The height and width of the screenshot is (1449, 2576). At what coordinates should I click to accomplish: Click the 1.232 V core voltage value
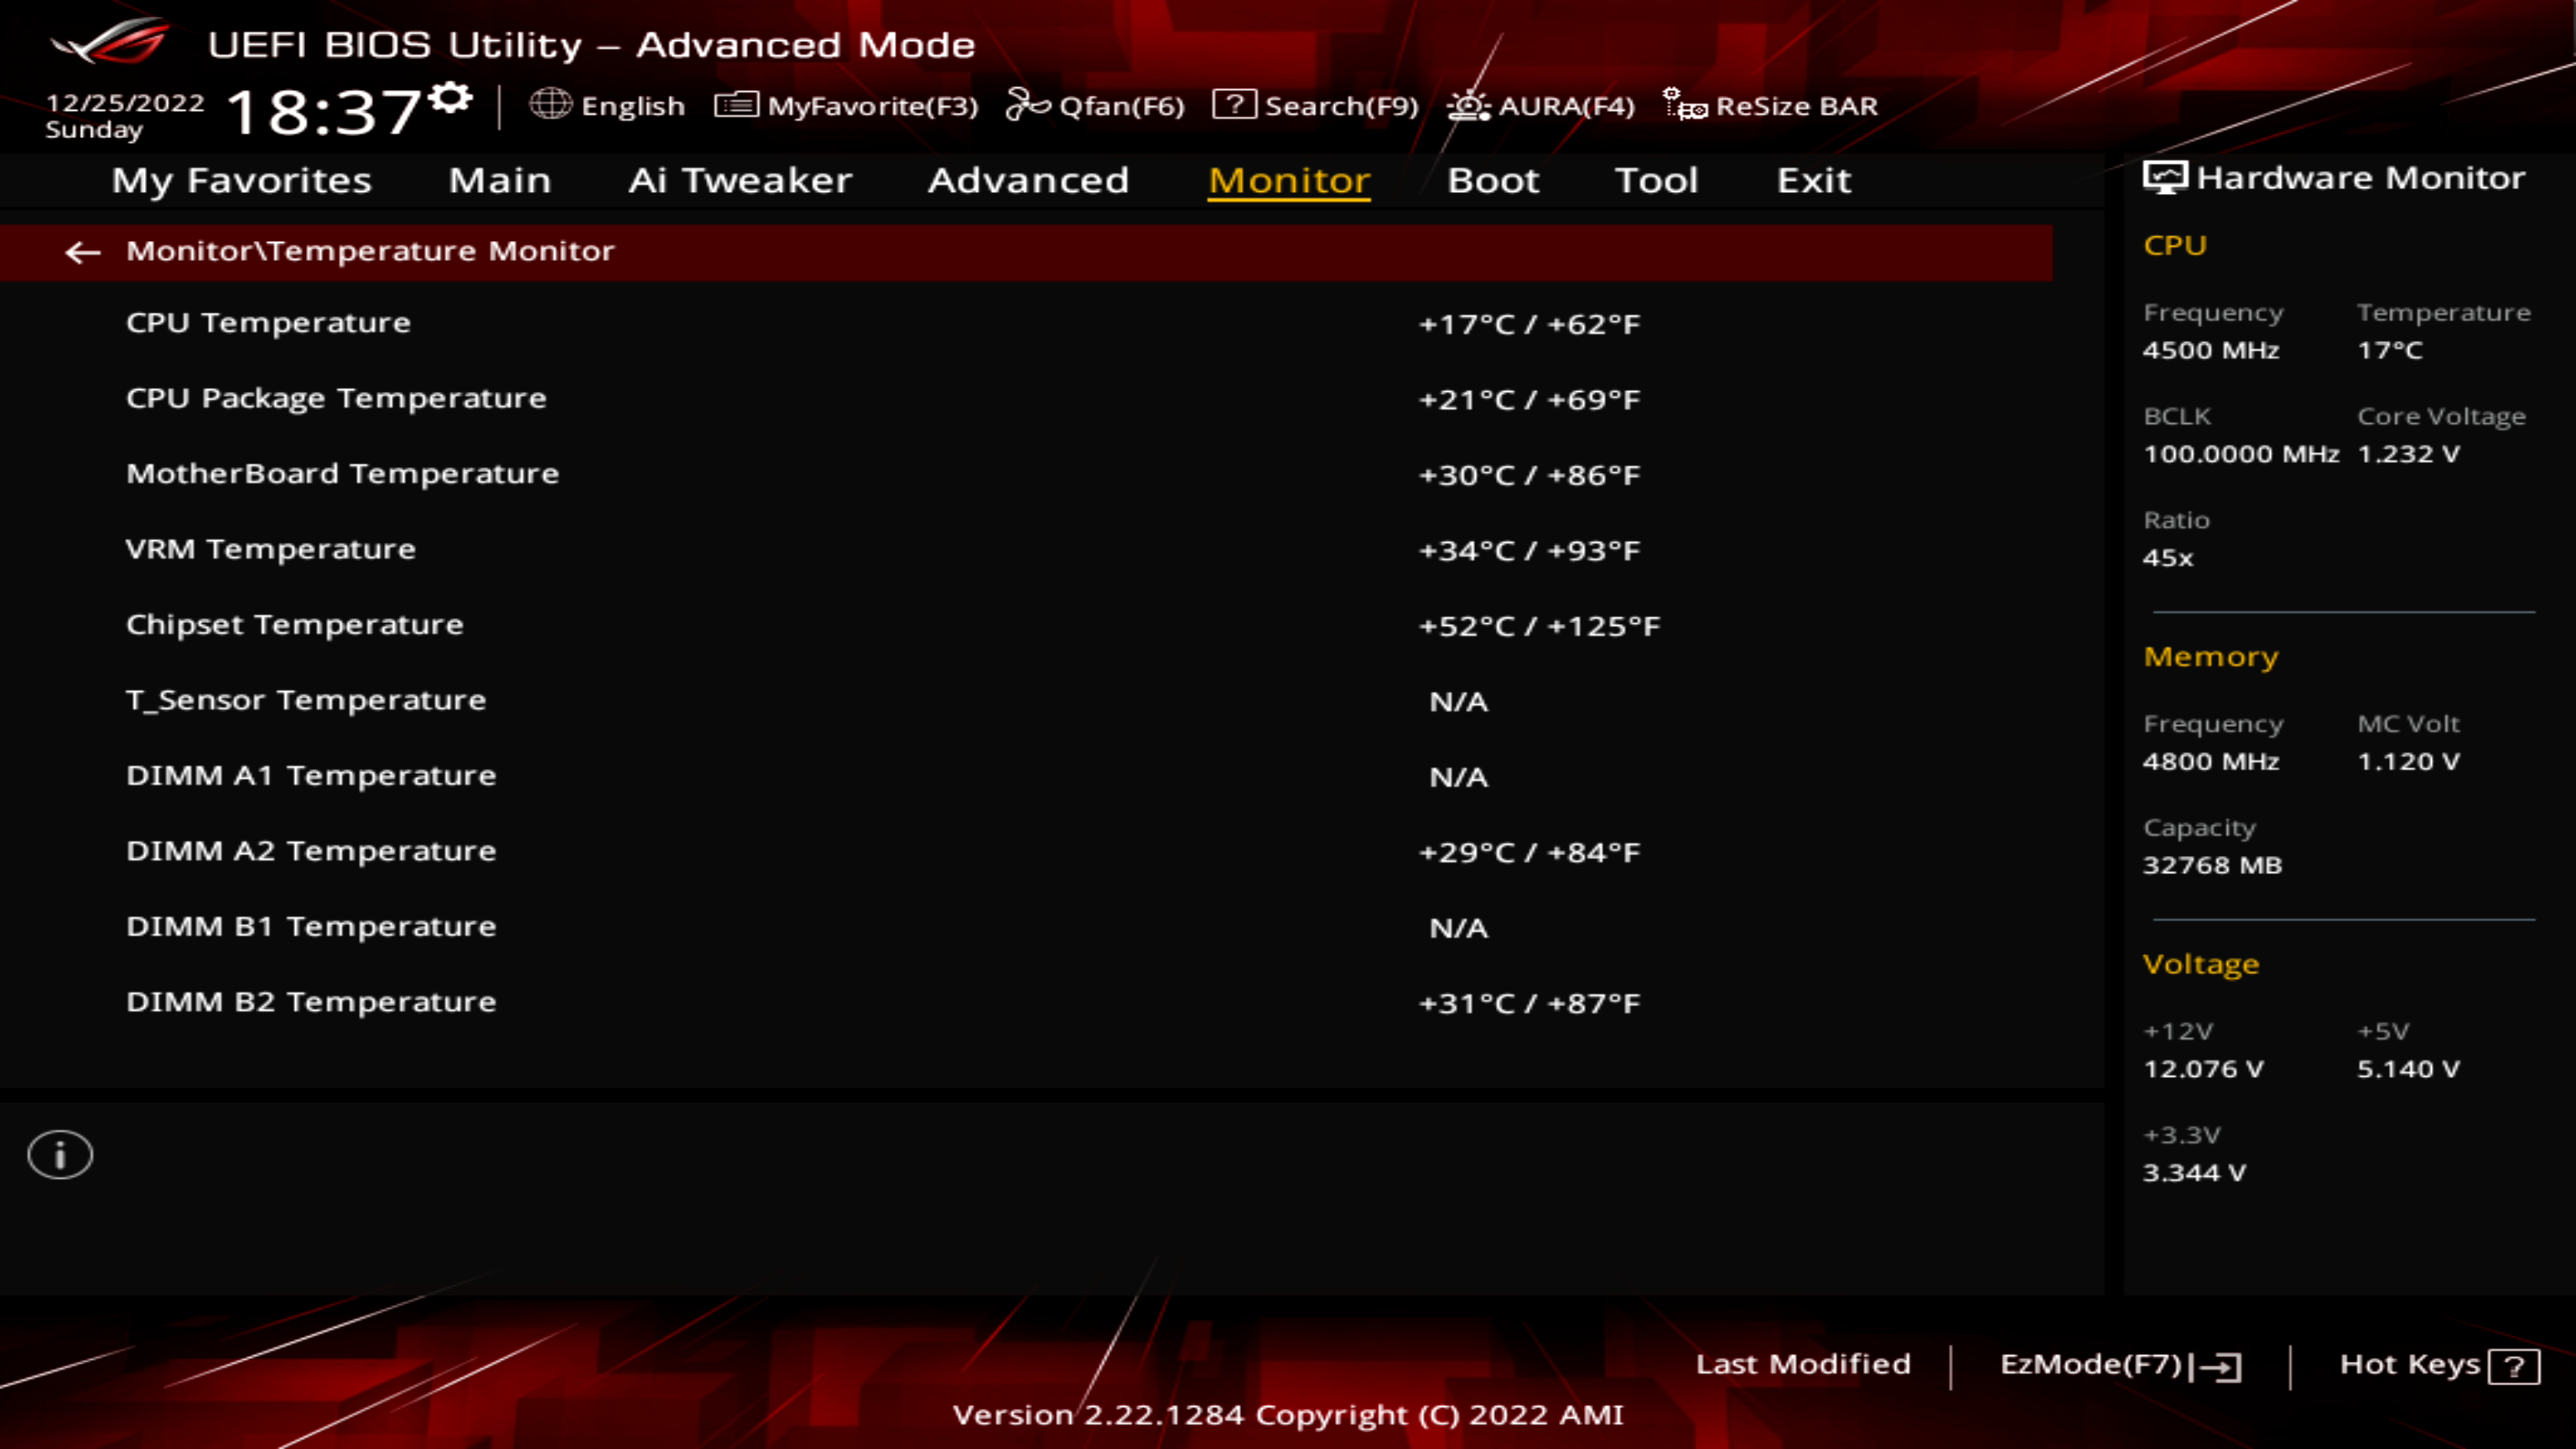(x=2408, y=454)
